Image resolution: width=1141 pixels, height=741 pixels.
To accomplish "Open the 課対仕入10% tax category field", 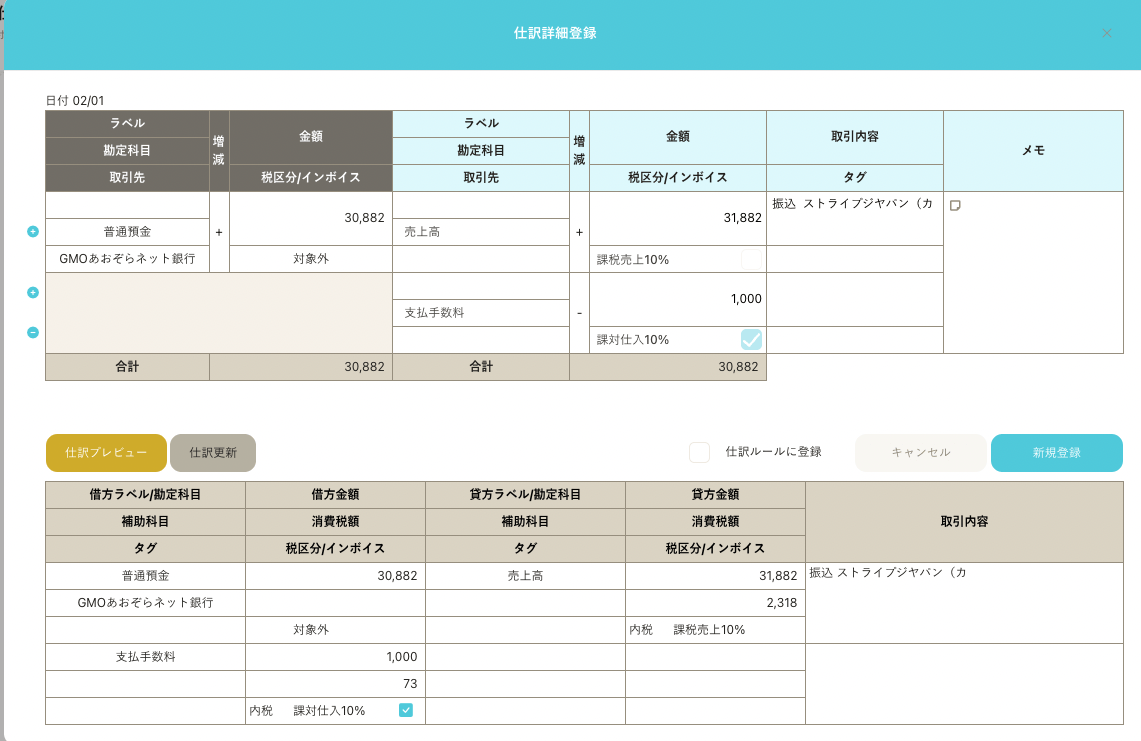I will (665, 339).
